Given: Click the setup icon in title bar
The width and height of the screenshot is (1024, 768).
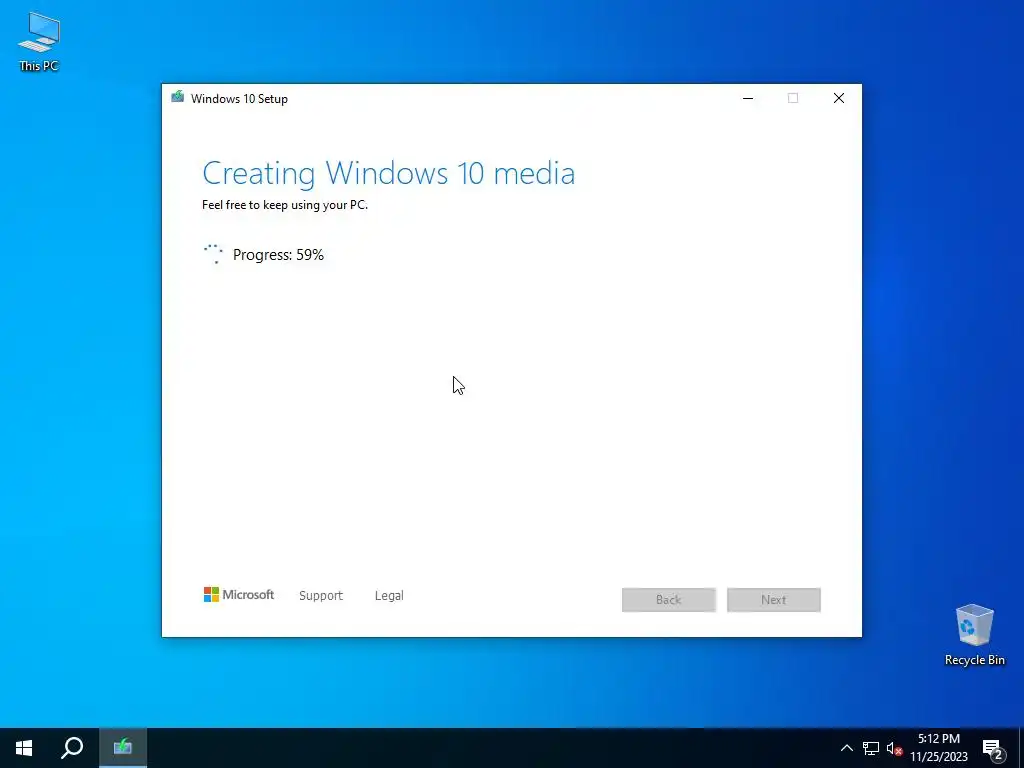Looking at the screenshot, I should pos(178,97).
